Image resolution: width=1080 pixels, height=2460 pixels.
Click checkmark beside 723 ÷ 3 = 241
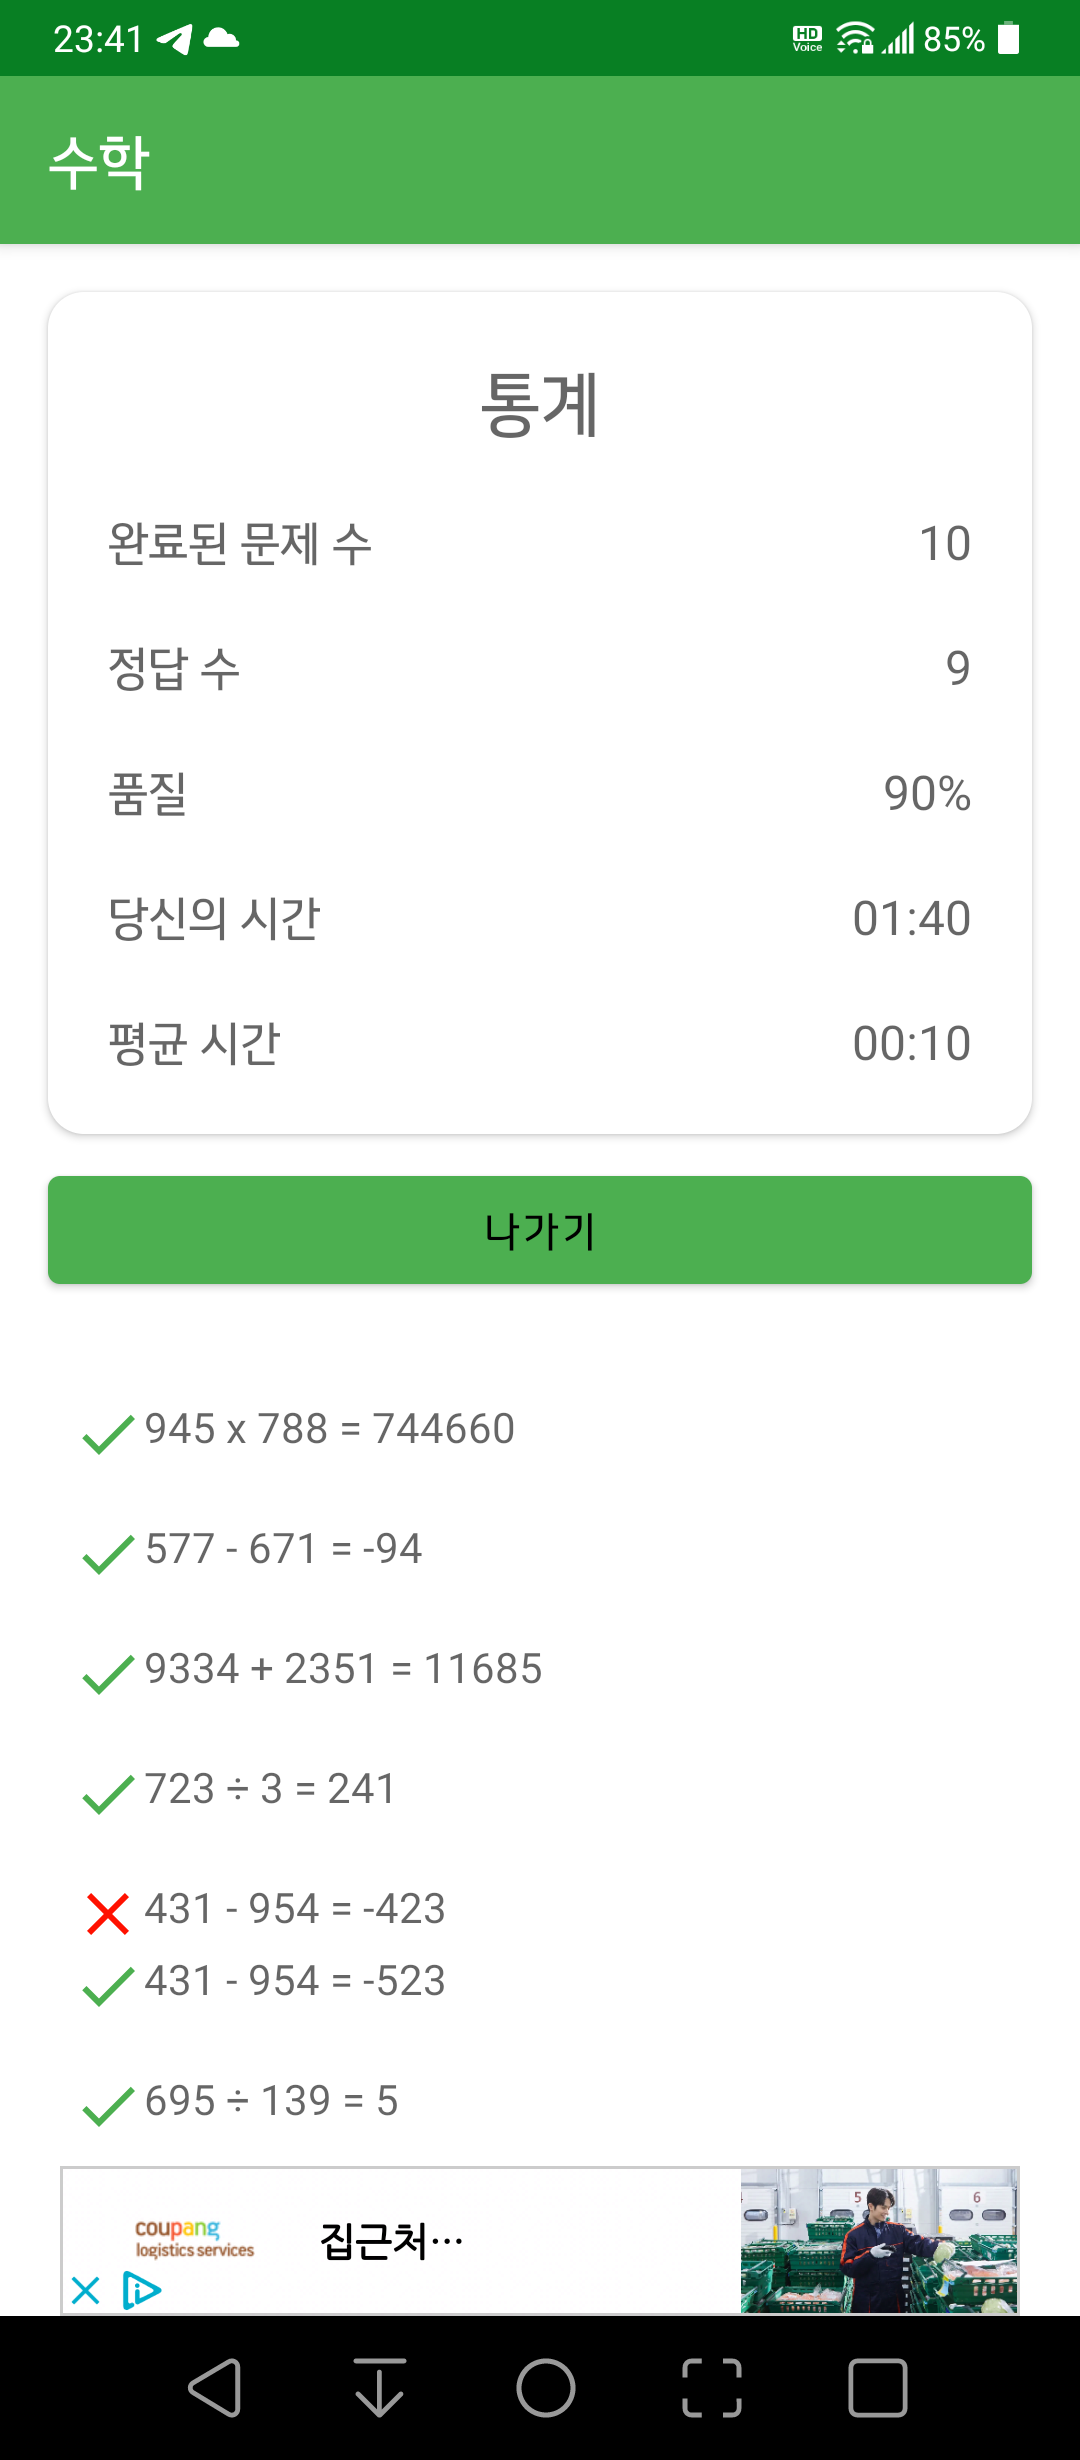click(108, 1793)
